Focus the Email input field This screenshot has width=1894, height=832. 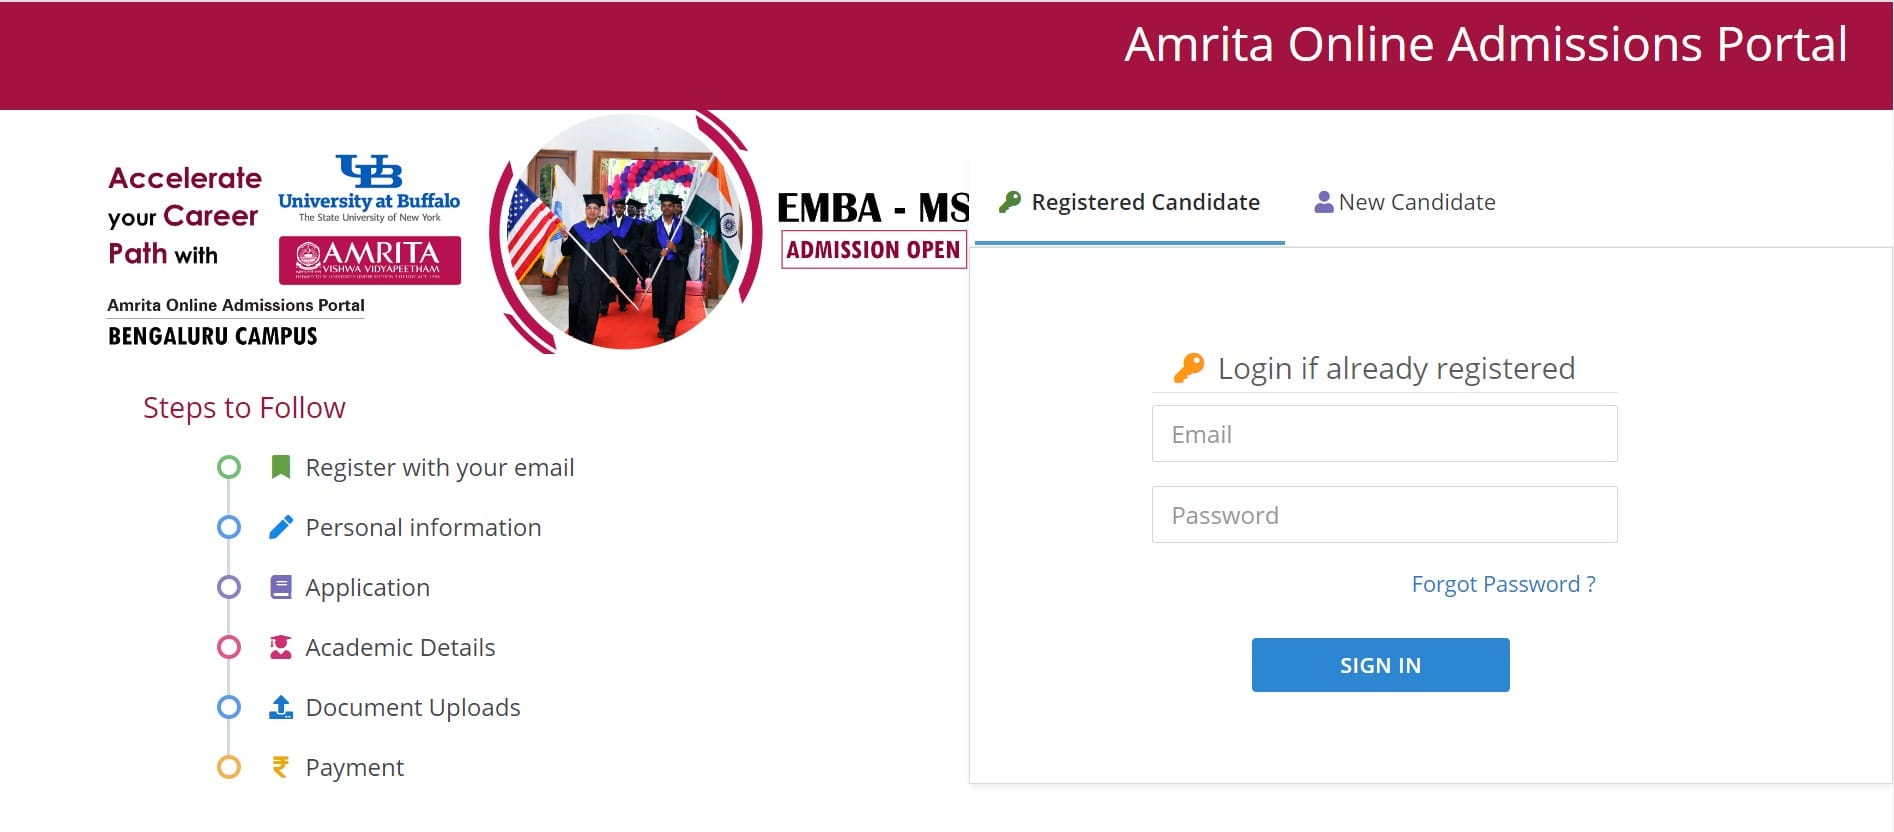[1384, 434]
